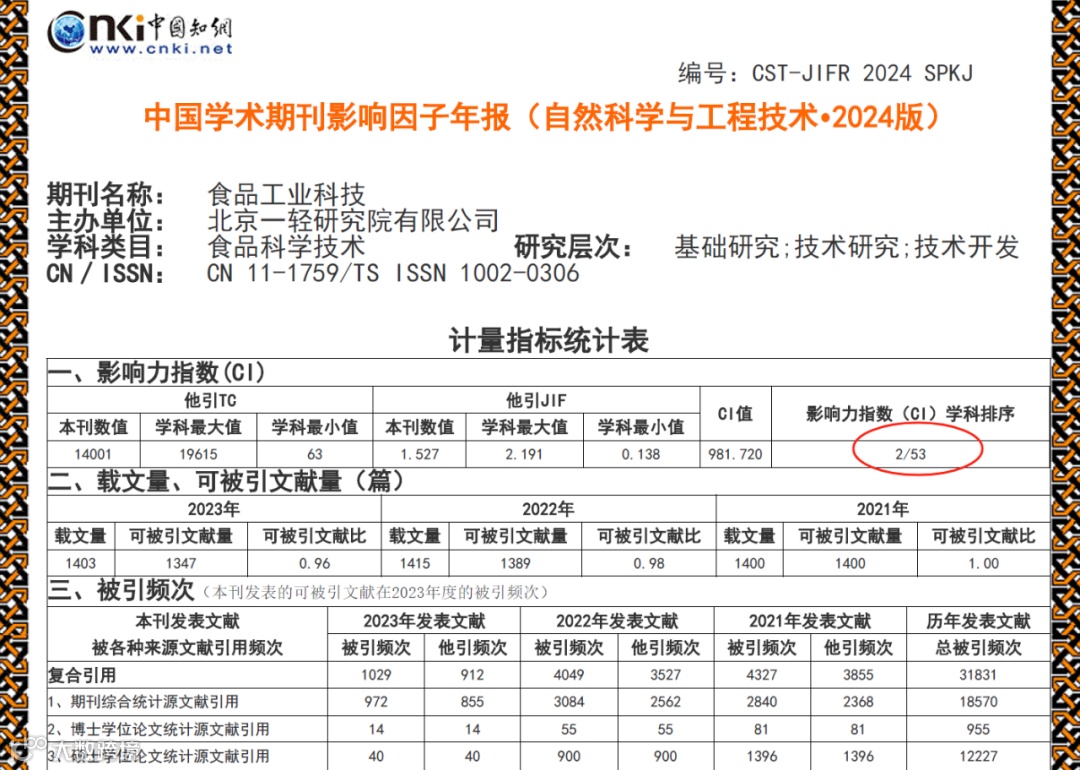Click the 总被引频次 header
Screen dimensions: 1080x770
click(978, 647)
